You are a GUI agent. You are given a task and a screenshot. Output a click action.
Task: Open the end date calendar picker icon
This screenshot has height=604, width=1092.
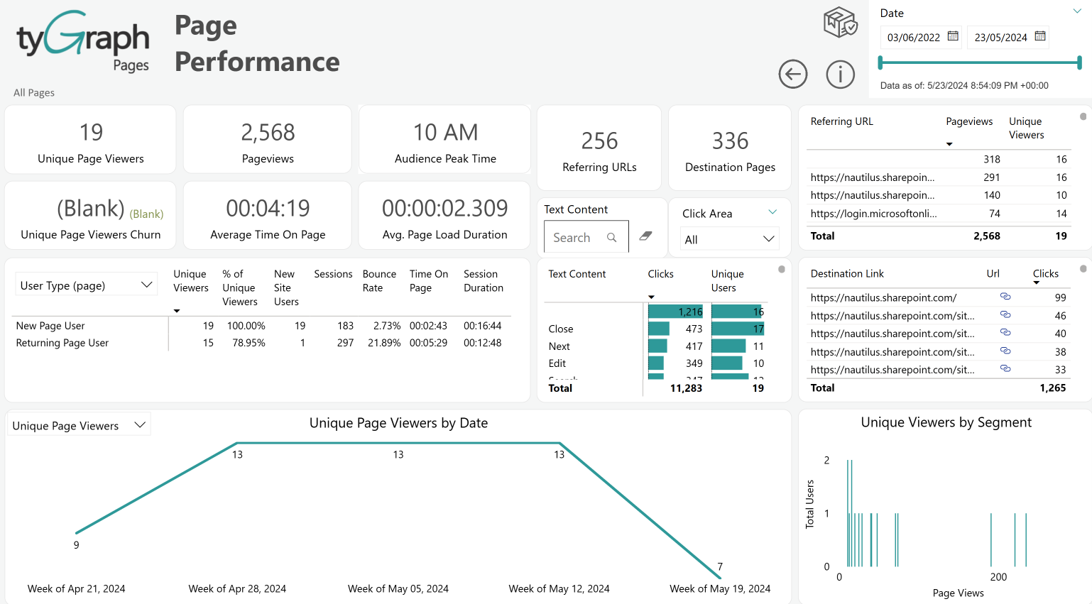point(1040,36)
